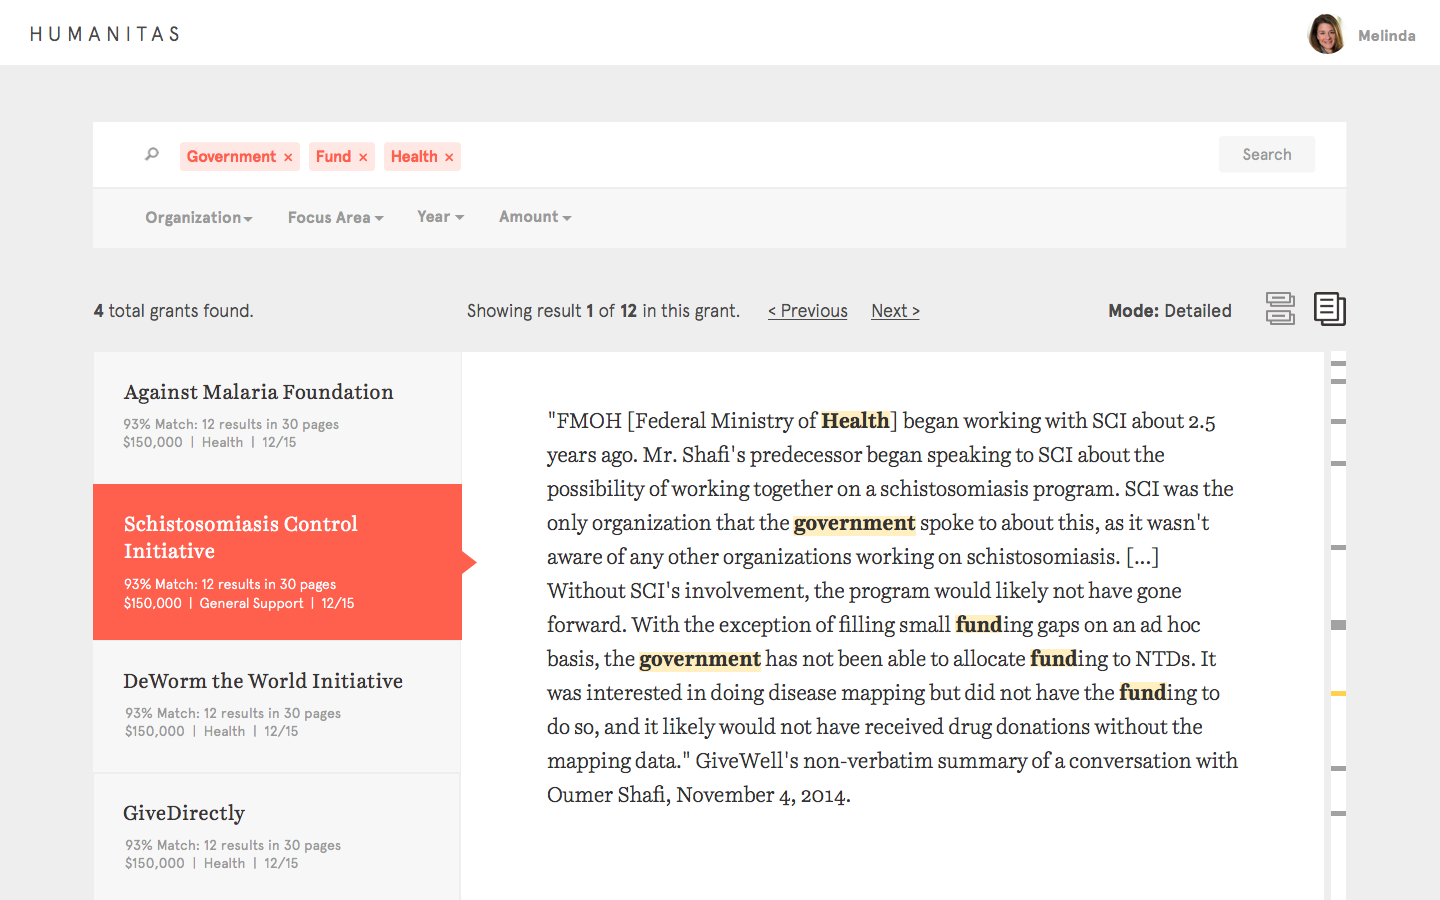The image size is (1440, 900).
Task: Go to the Next result
Action: (x=895, y=311)
